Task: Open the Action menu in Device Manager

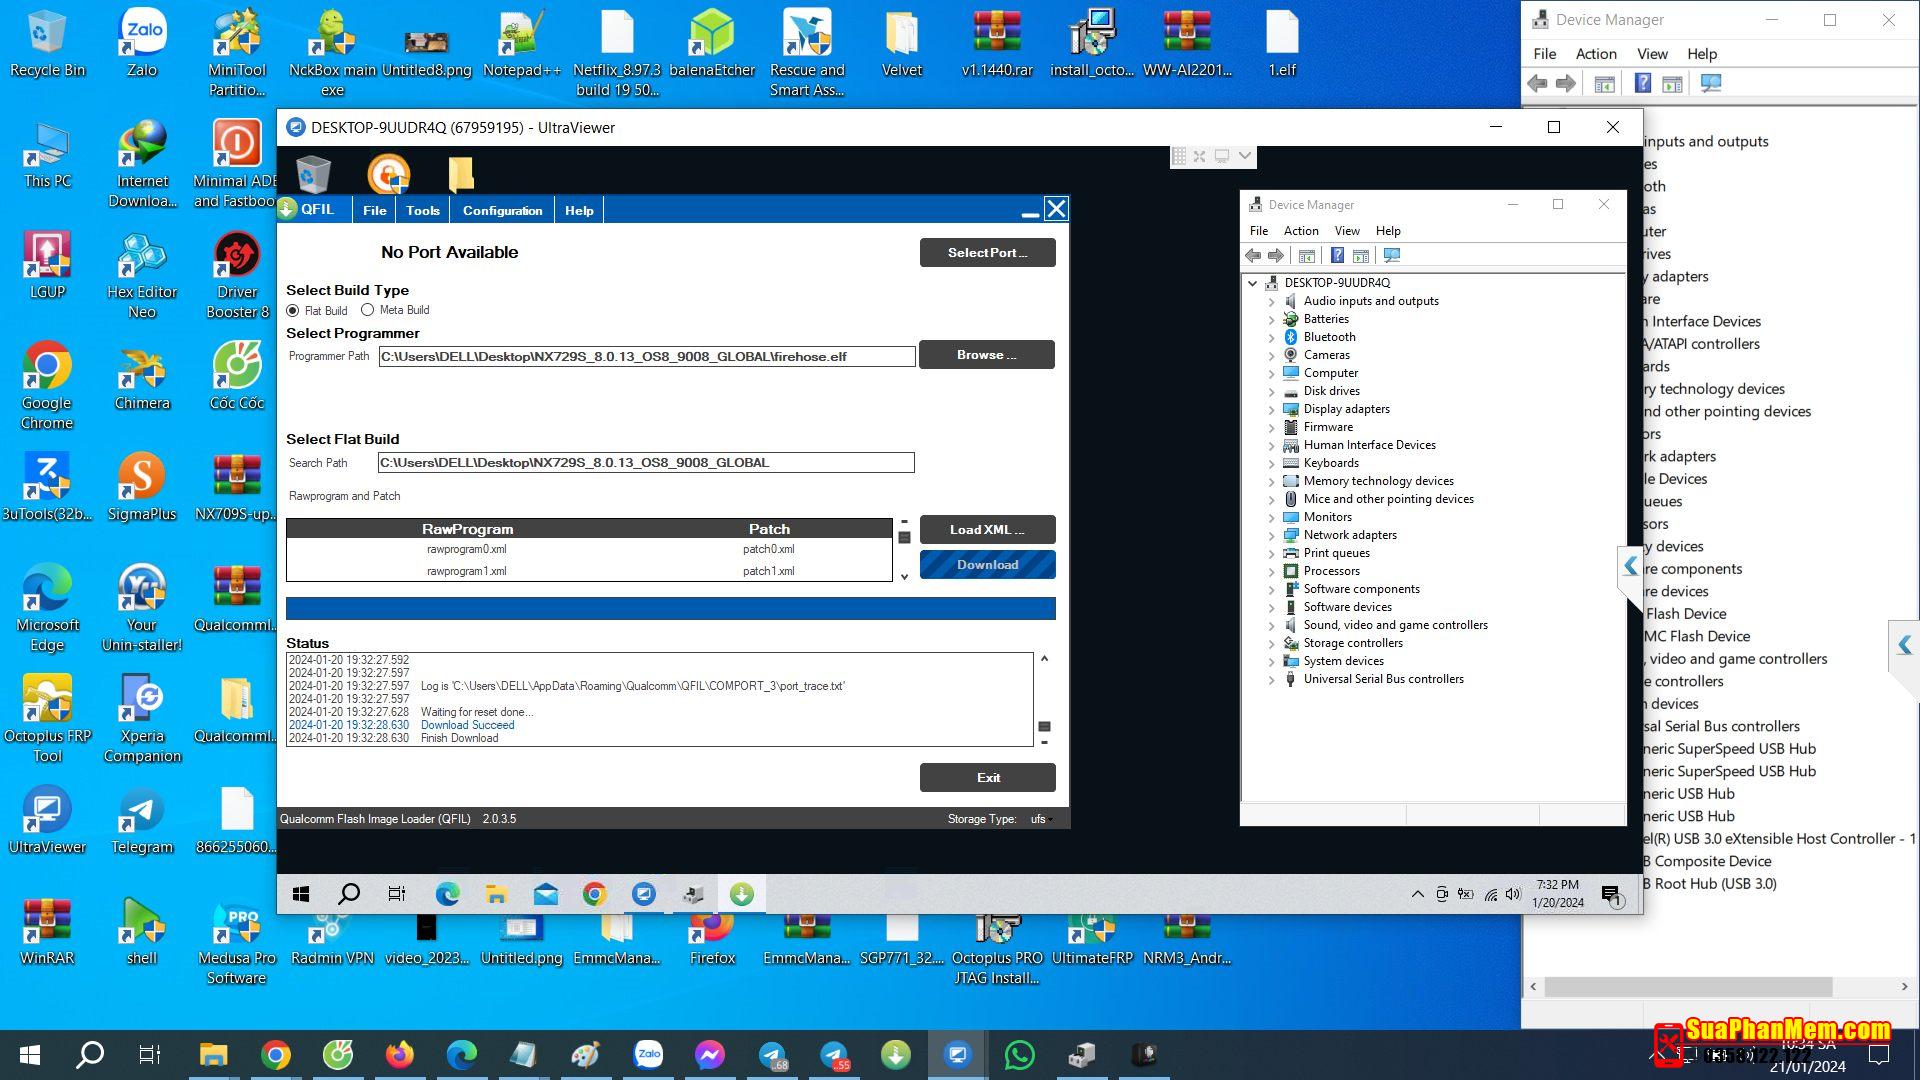Action: (x=1300, y=231)
